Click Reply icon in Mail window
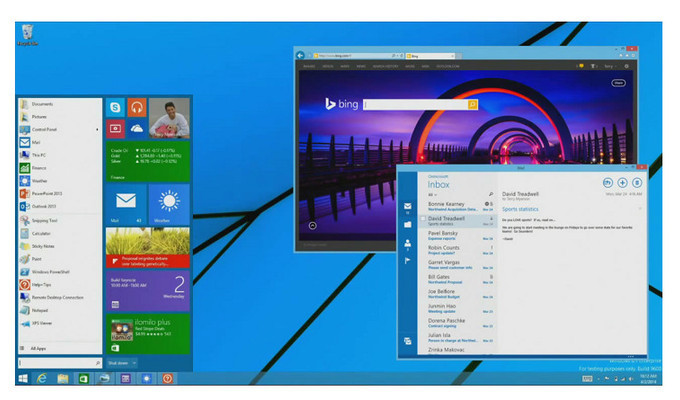680x400 pixels. tap(608, 183)
